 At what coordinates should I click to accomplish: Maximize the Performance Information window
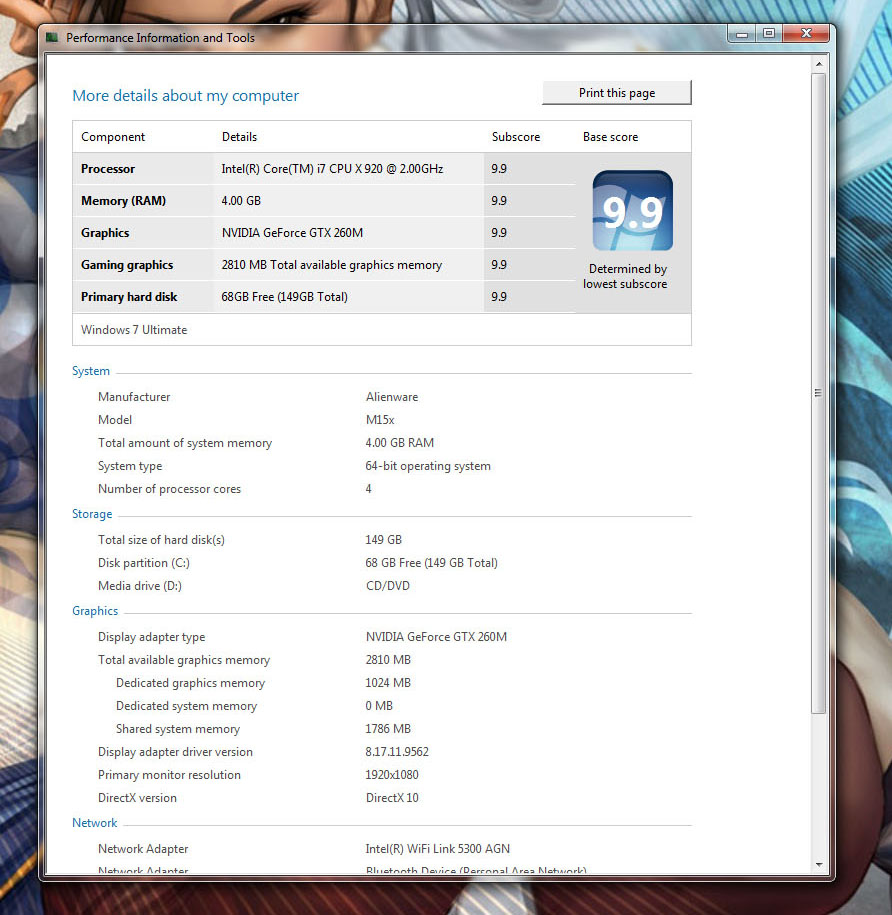(769, 34)
